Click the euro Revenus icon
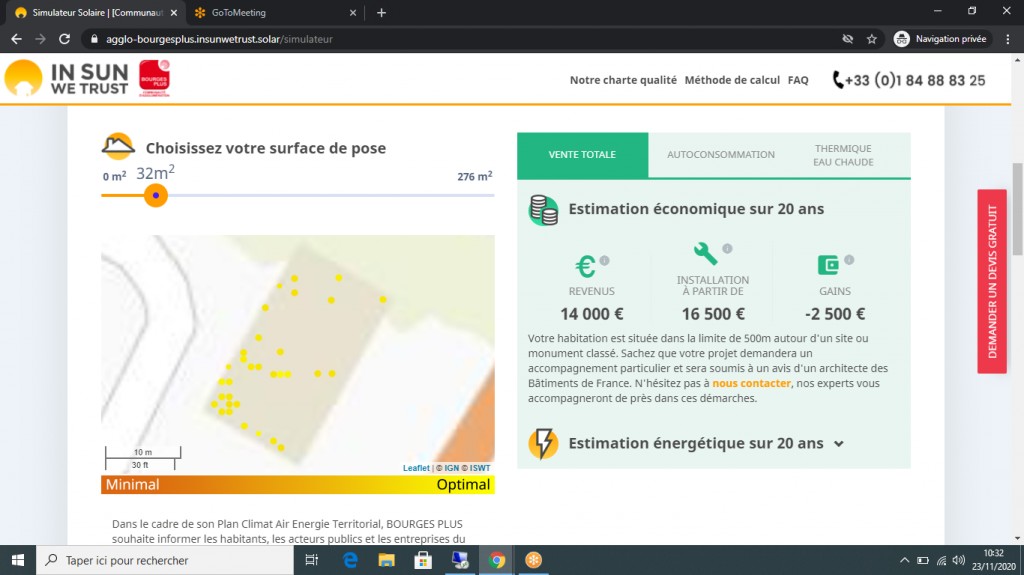Screen dimensions: 1024x575 [584, 266]
